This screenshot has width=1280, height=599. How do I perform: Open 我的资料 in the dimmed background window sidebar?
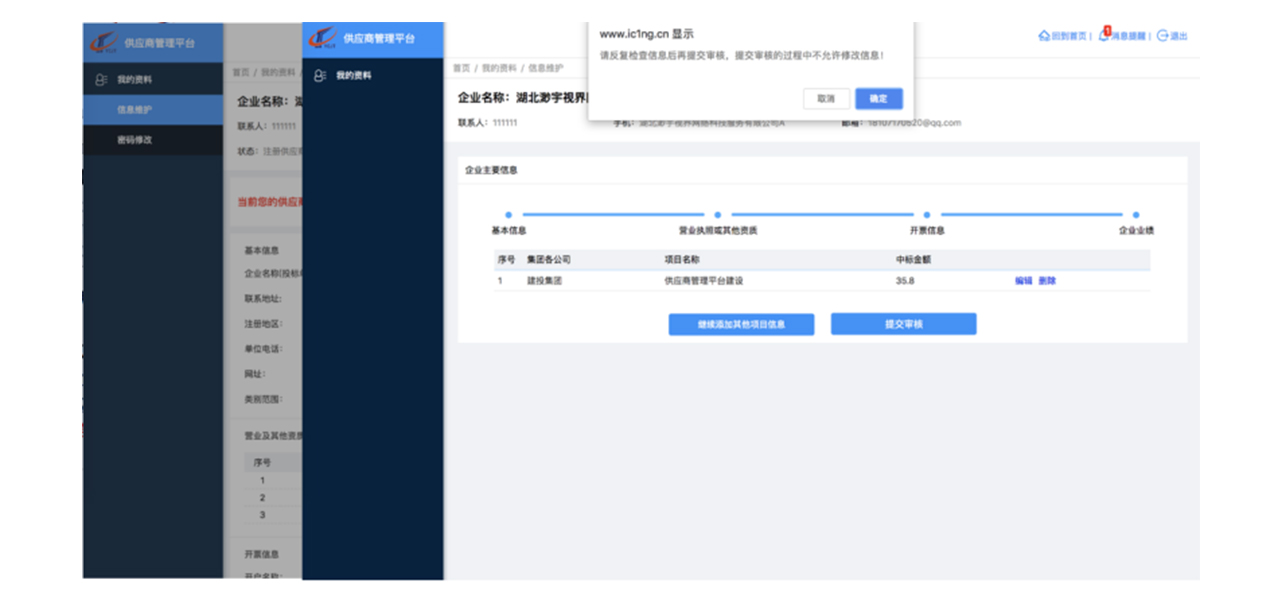[126, 79]
